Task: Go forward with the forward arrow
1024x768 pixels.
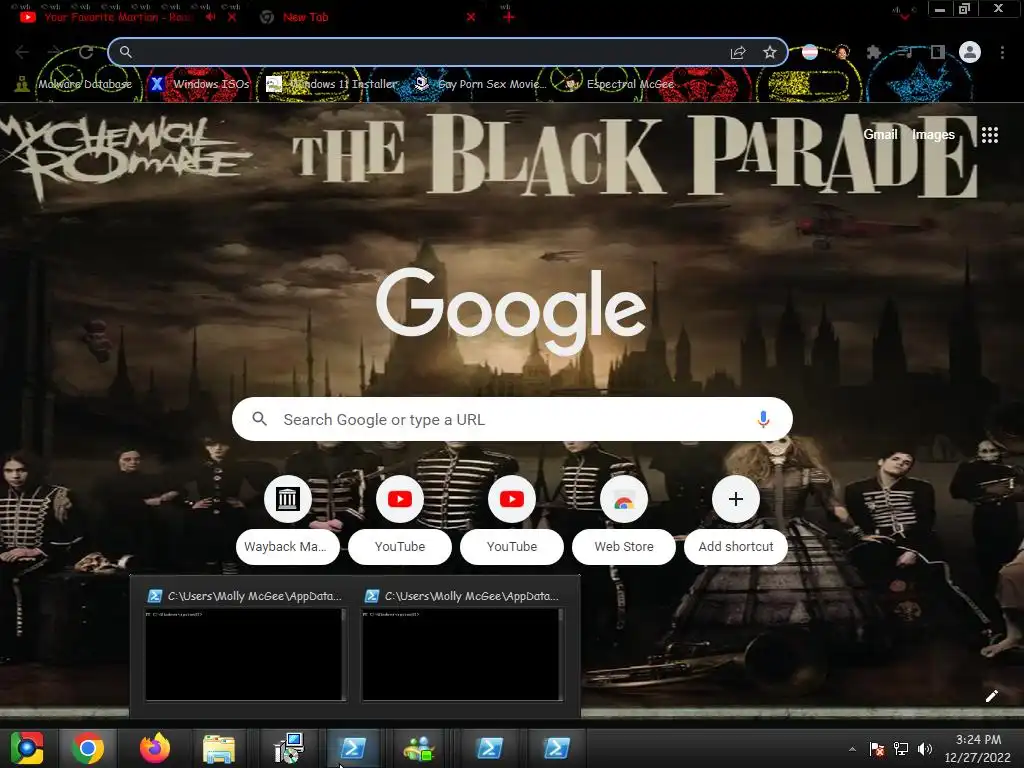Action: (x=54, y=52)
